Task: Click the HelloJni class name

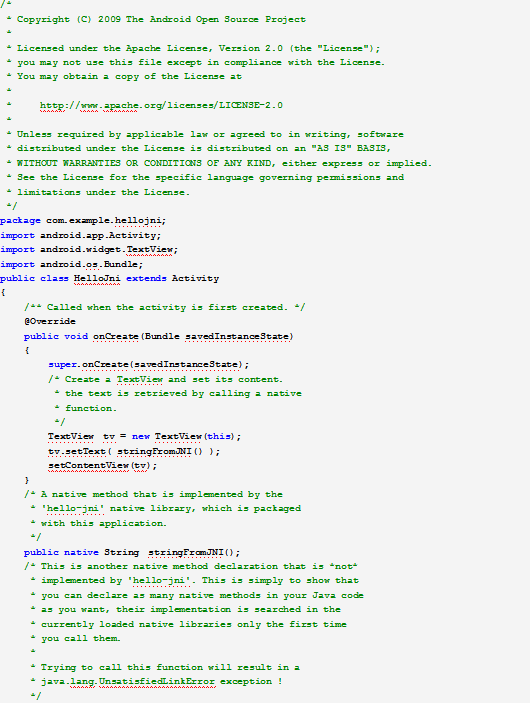Action: click(x=97, y=278)
